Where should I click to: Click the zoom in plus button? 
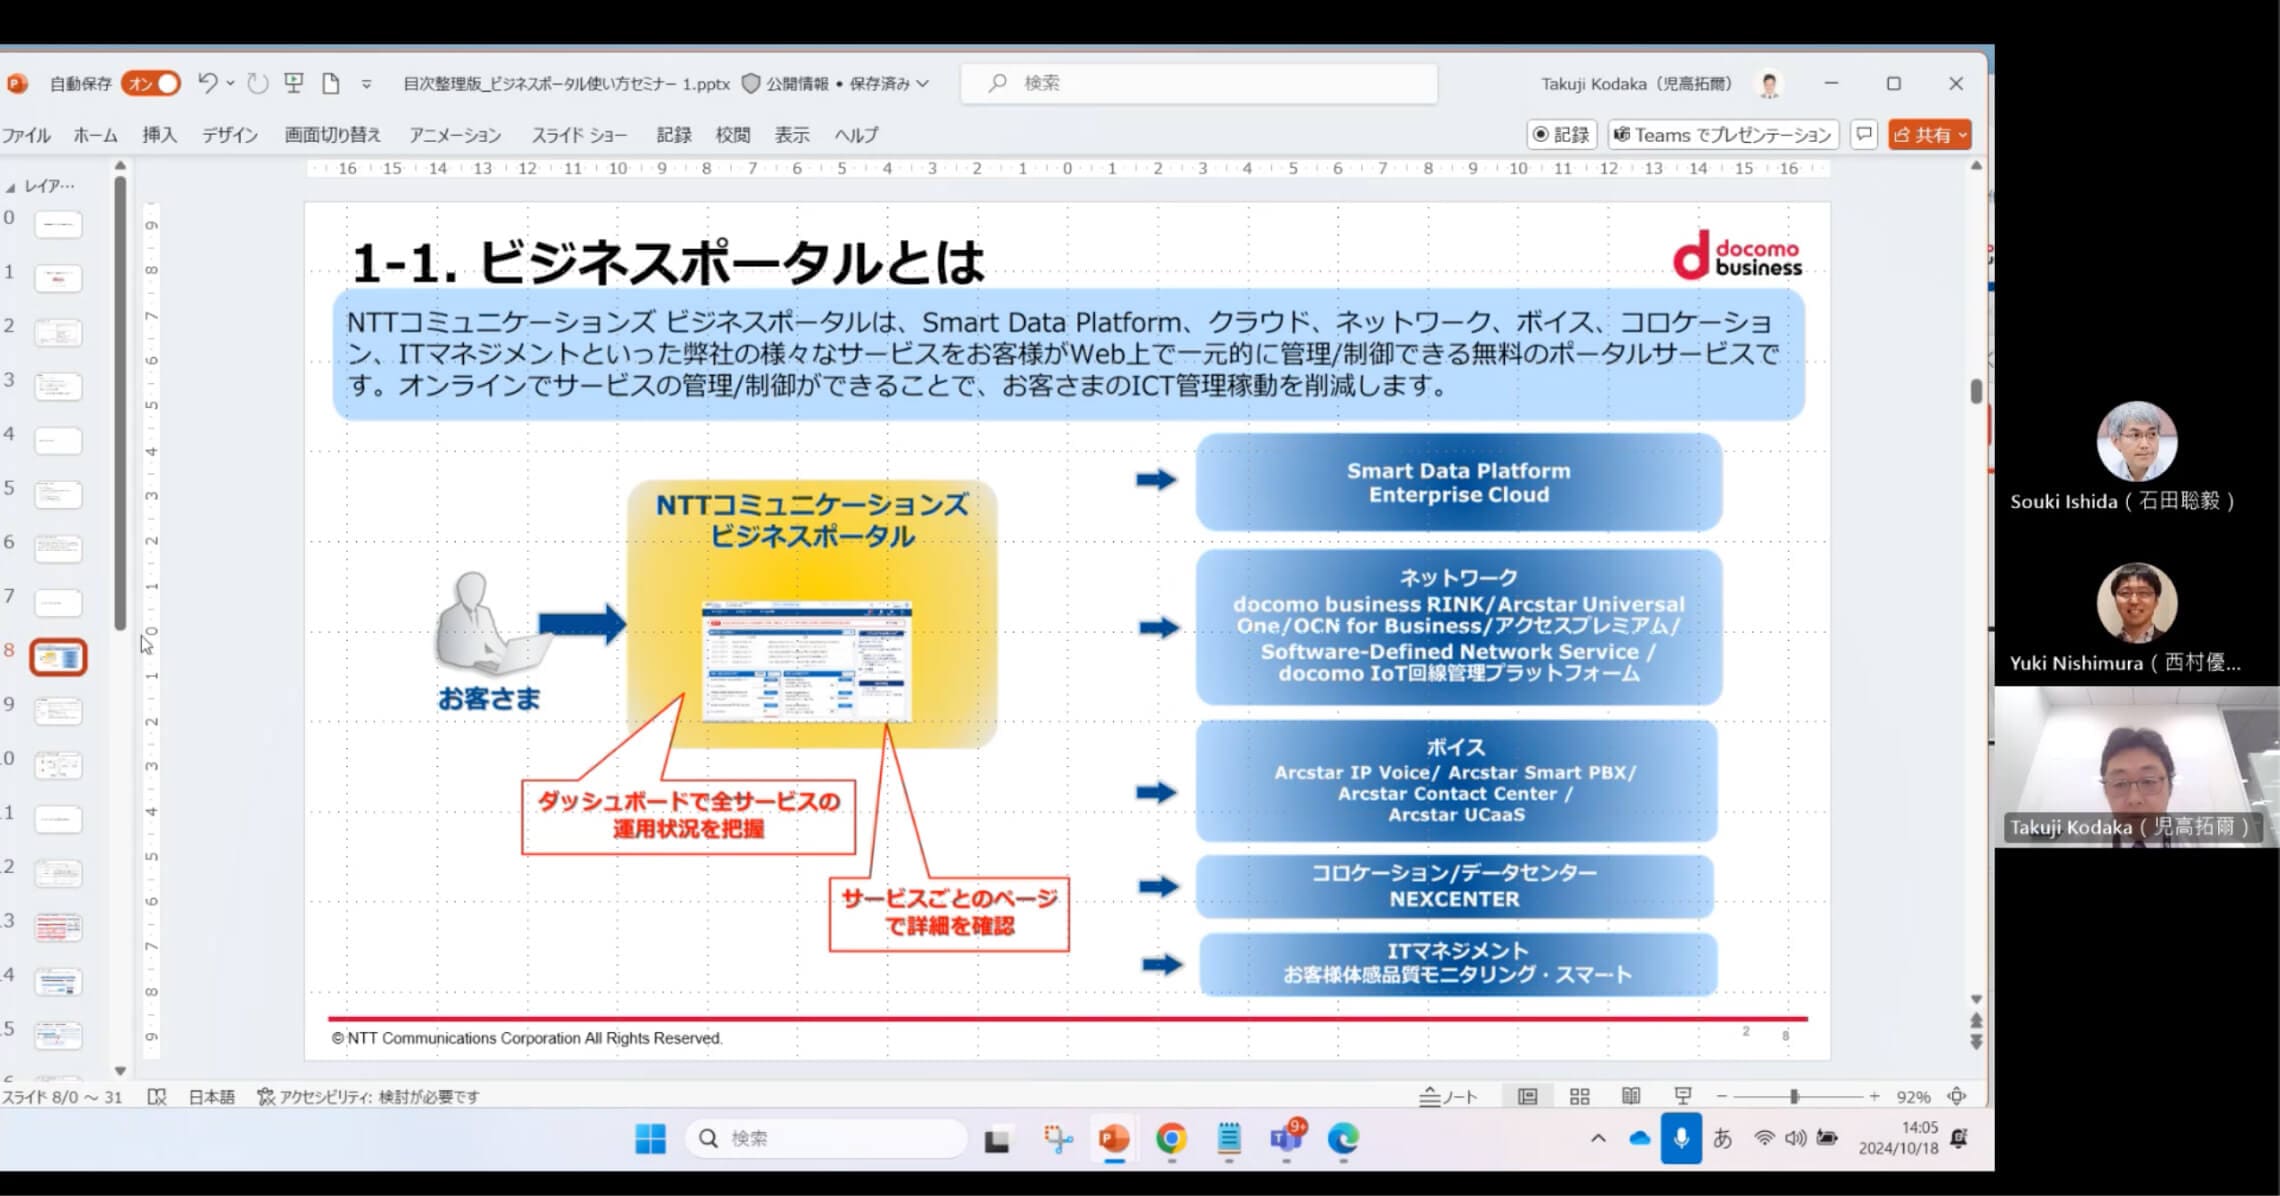coord(1875,1097)
